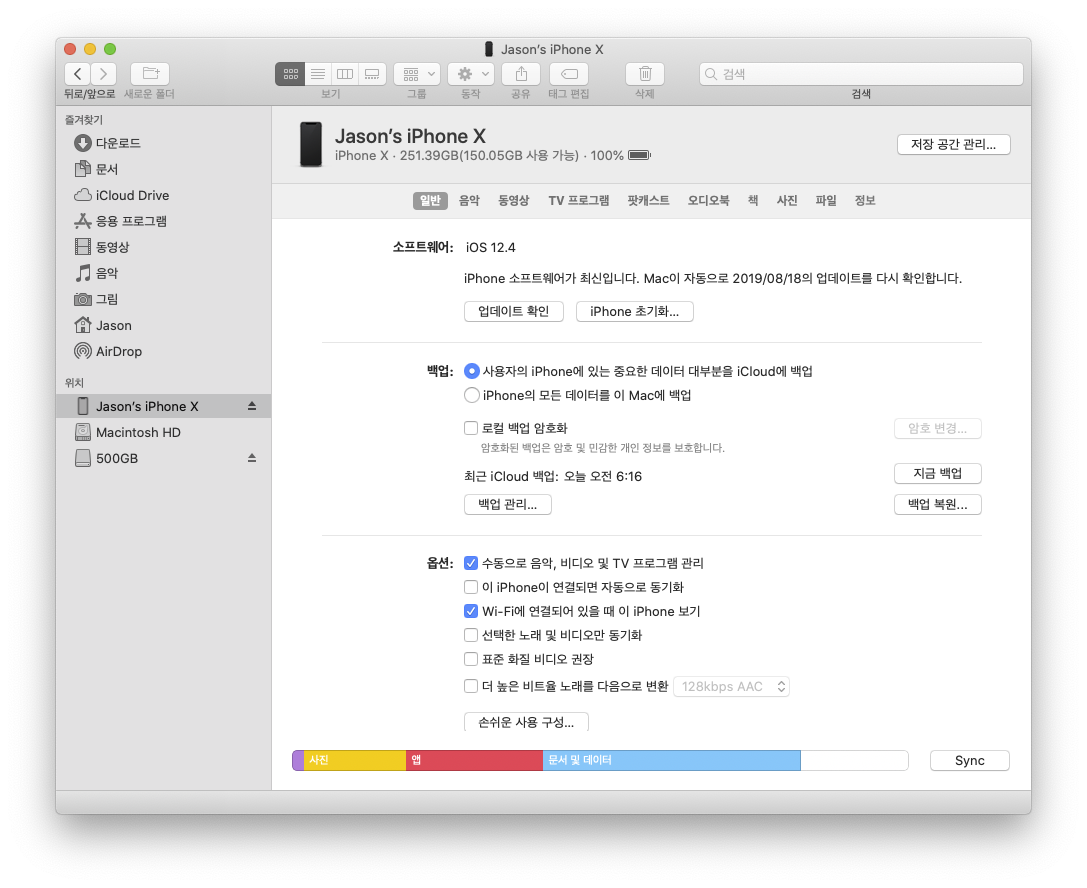Click the yellow 사진 storage segment
1087x888 pixels.
355,760
